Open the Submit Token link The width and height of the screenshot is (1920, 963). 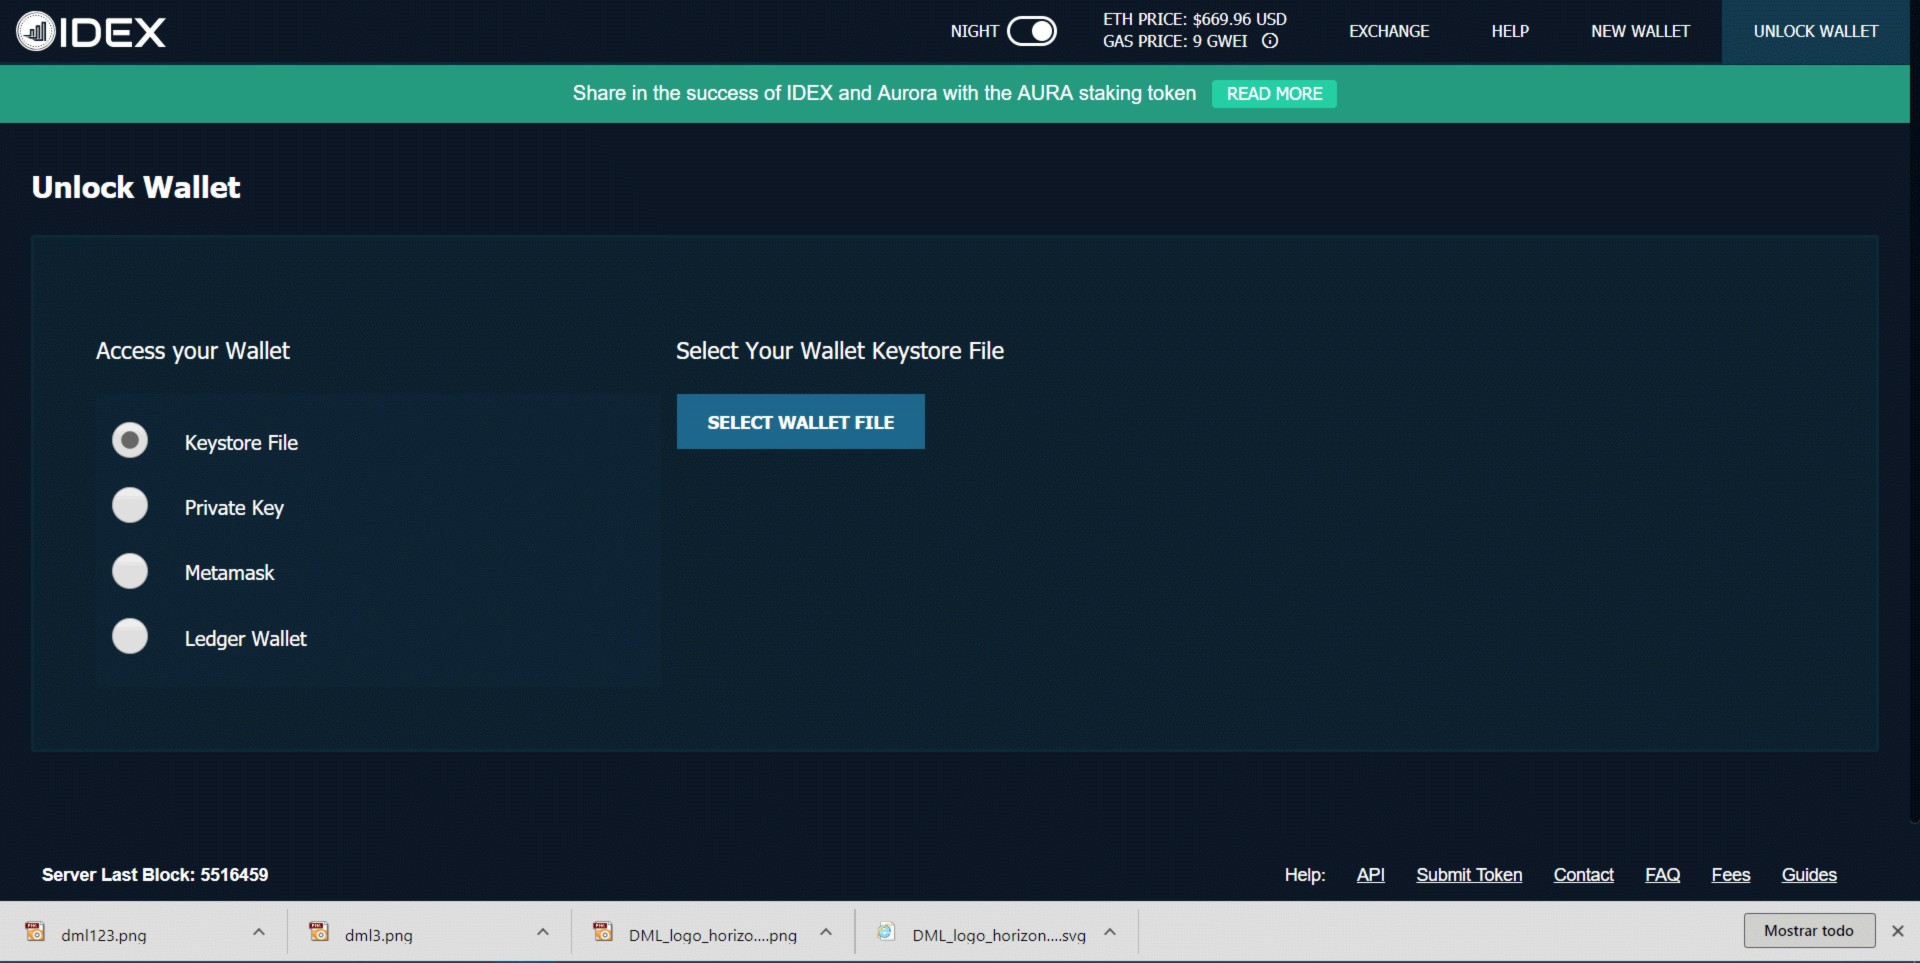tap(1469, 875)
